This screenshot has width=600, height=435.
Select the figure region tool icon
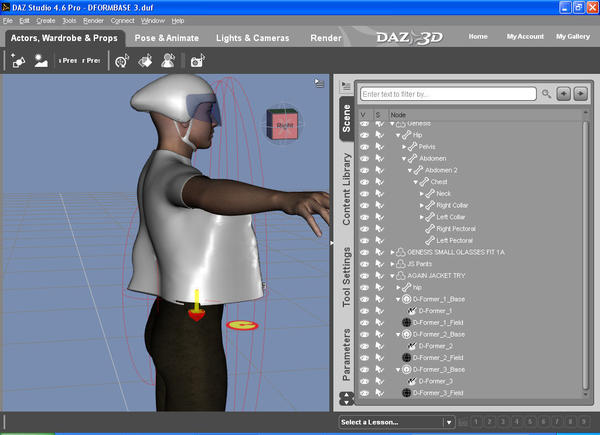pos(168,60)
